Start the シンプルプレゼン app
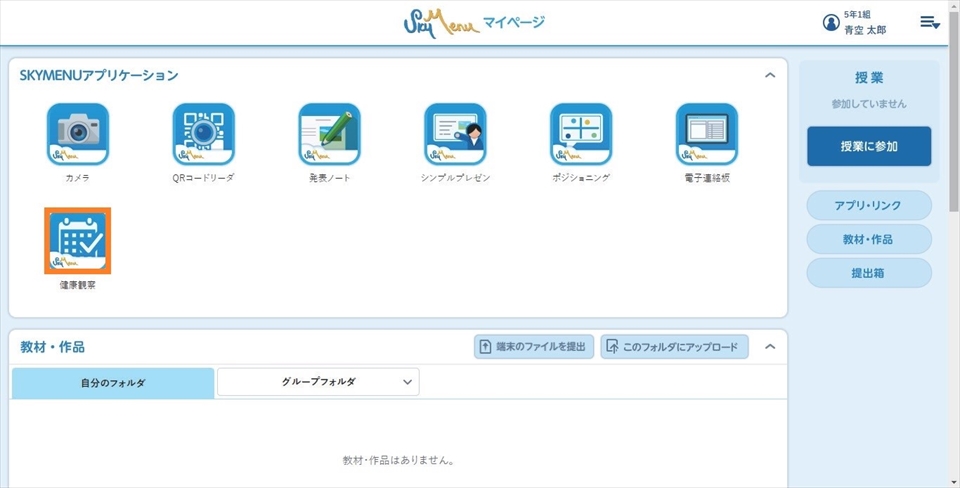Screen dimensions: 960x488 click(455, 134)
